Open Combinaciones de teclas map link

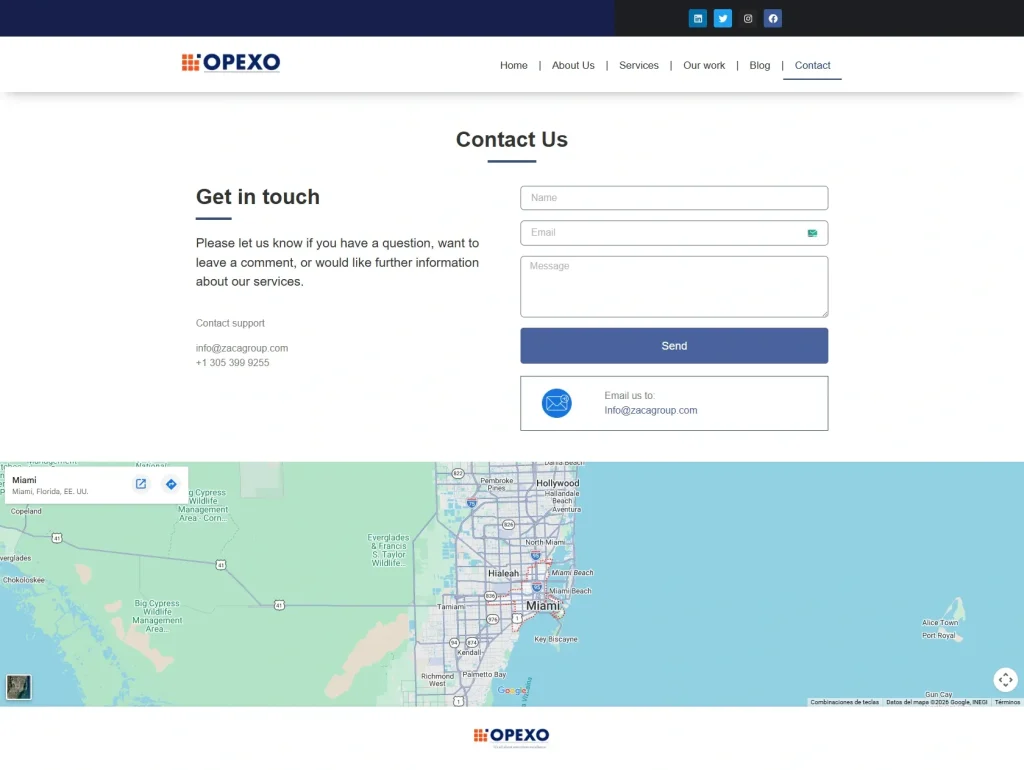[x=844, y=702]
